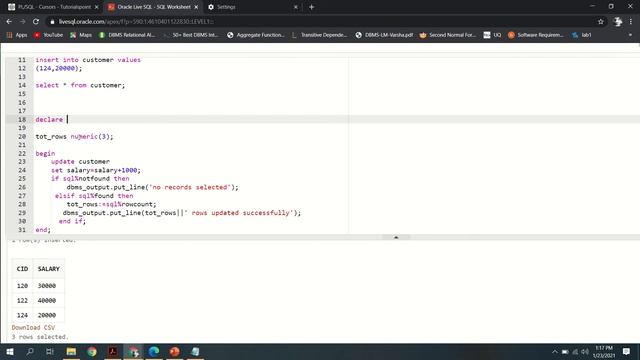Screen dimensions: 640x360
Task: Open Adobe Acrobat from the taskbar
Action: [113, 351]
